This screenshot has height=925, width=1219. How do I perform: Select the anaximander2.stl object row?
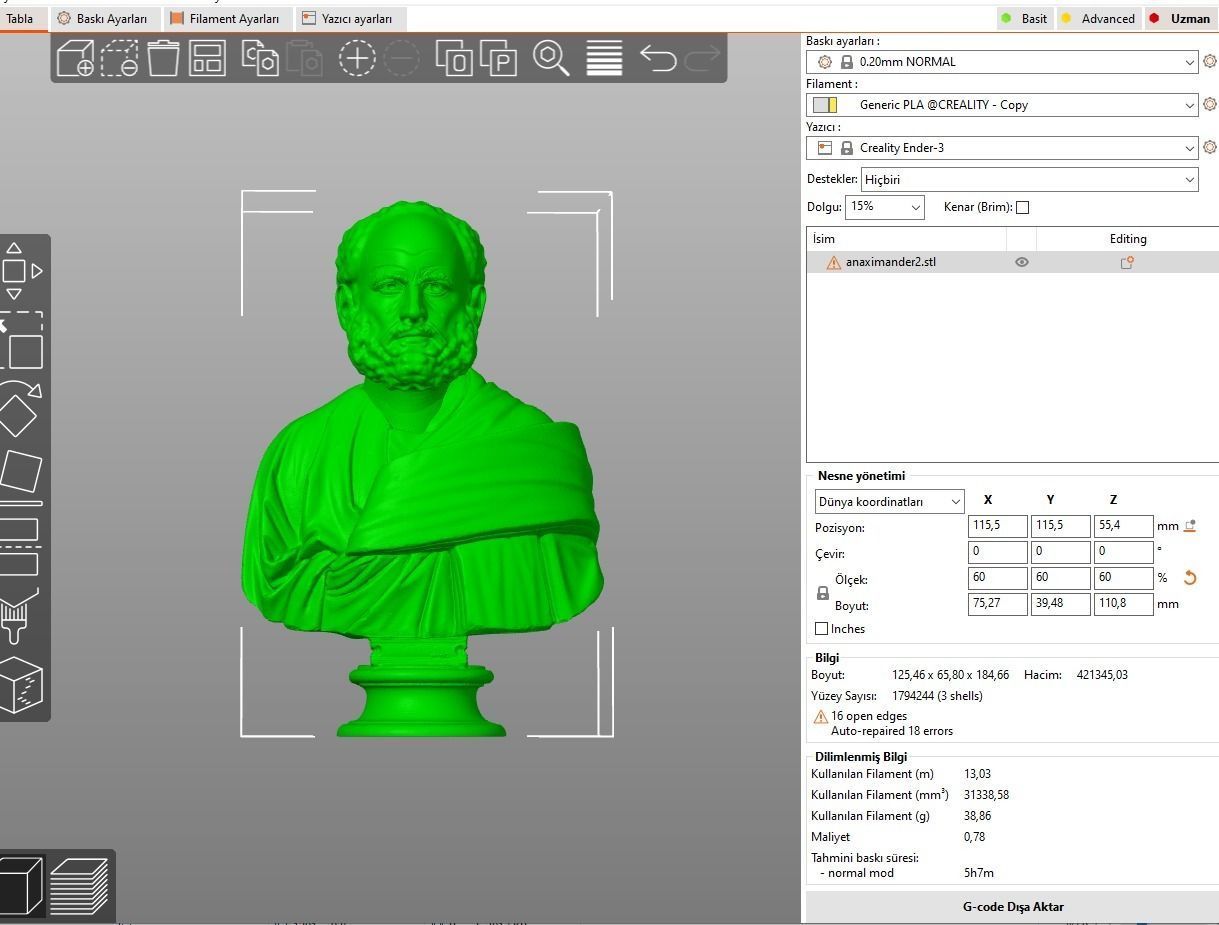click(x=1012, y=262)
